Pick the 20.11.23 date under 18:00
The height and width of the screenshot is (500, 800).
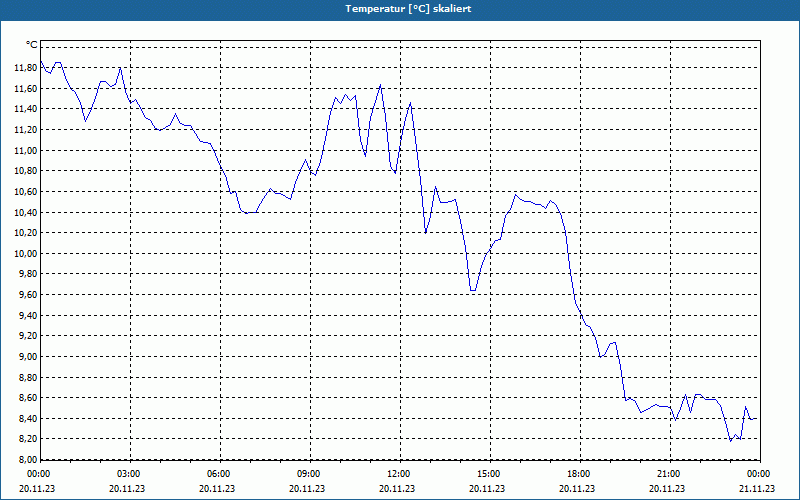pos(577,488)
